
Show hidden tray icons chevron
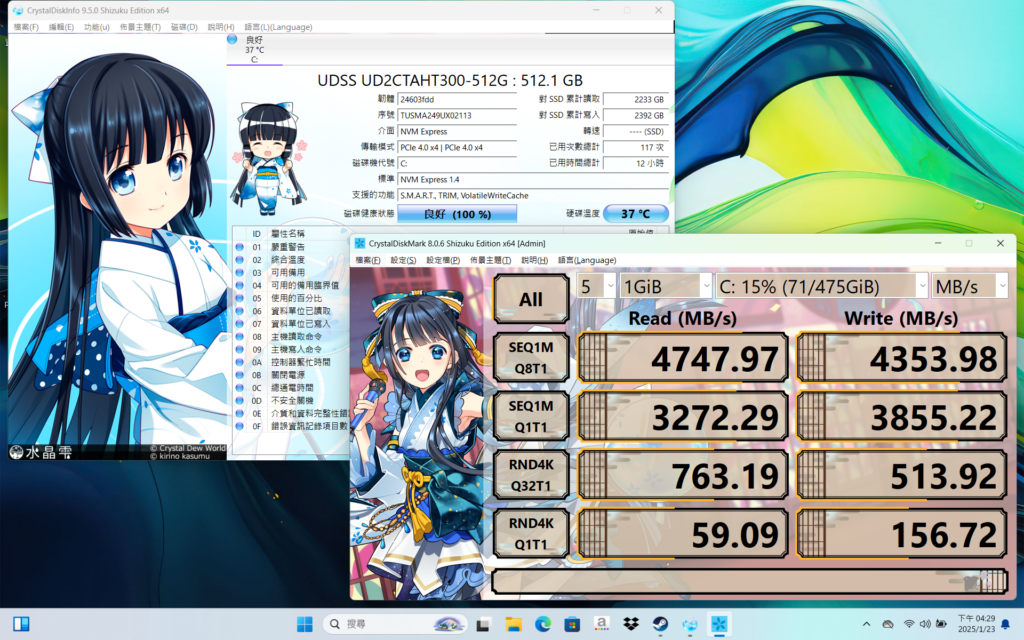click(867, 624)
